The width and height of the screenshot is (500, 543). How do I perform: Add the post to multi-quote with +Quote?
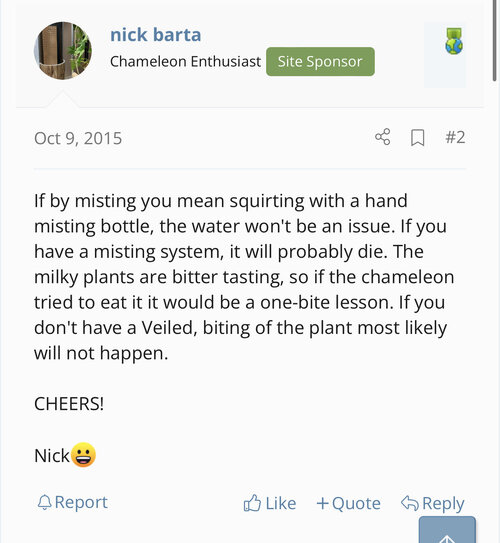[x=348, y=503]
